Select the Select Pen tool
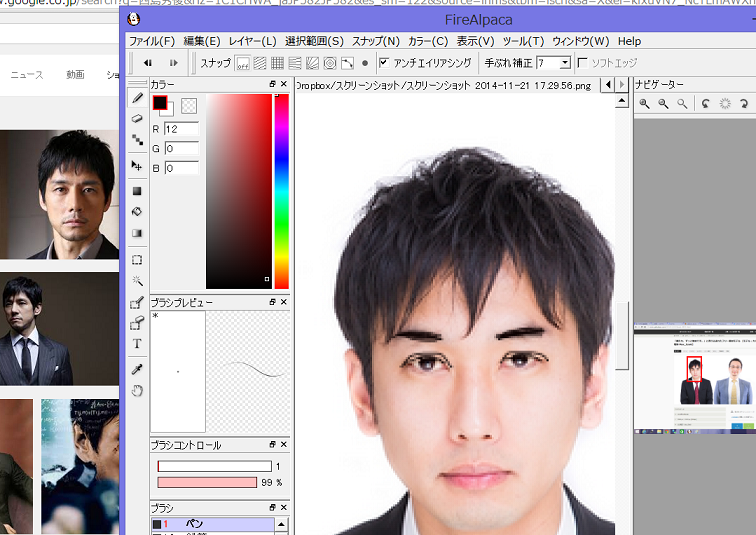The image size is (756, 535). [137, 302]
